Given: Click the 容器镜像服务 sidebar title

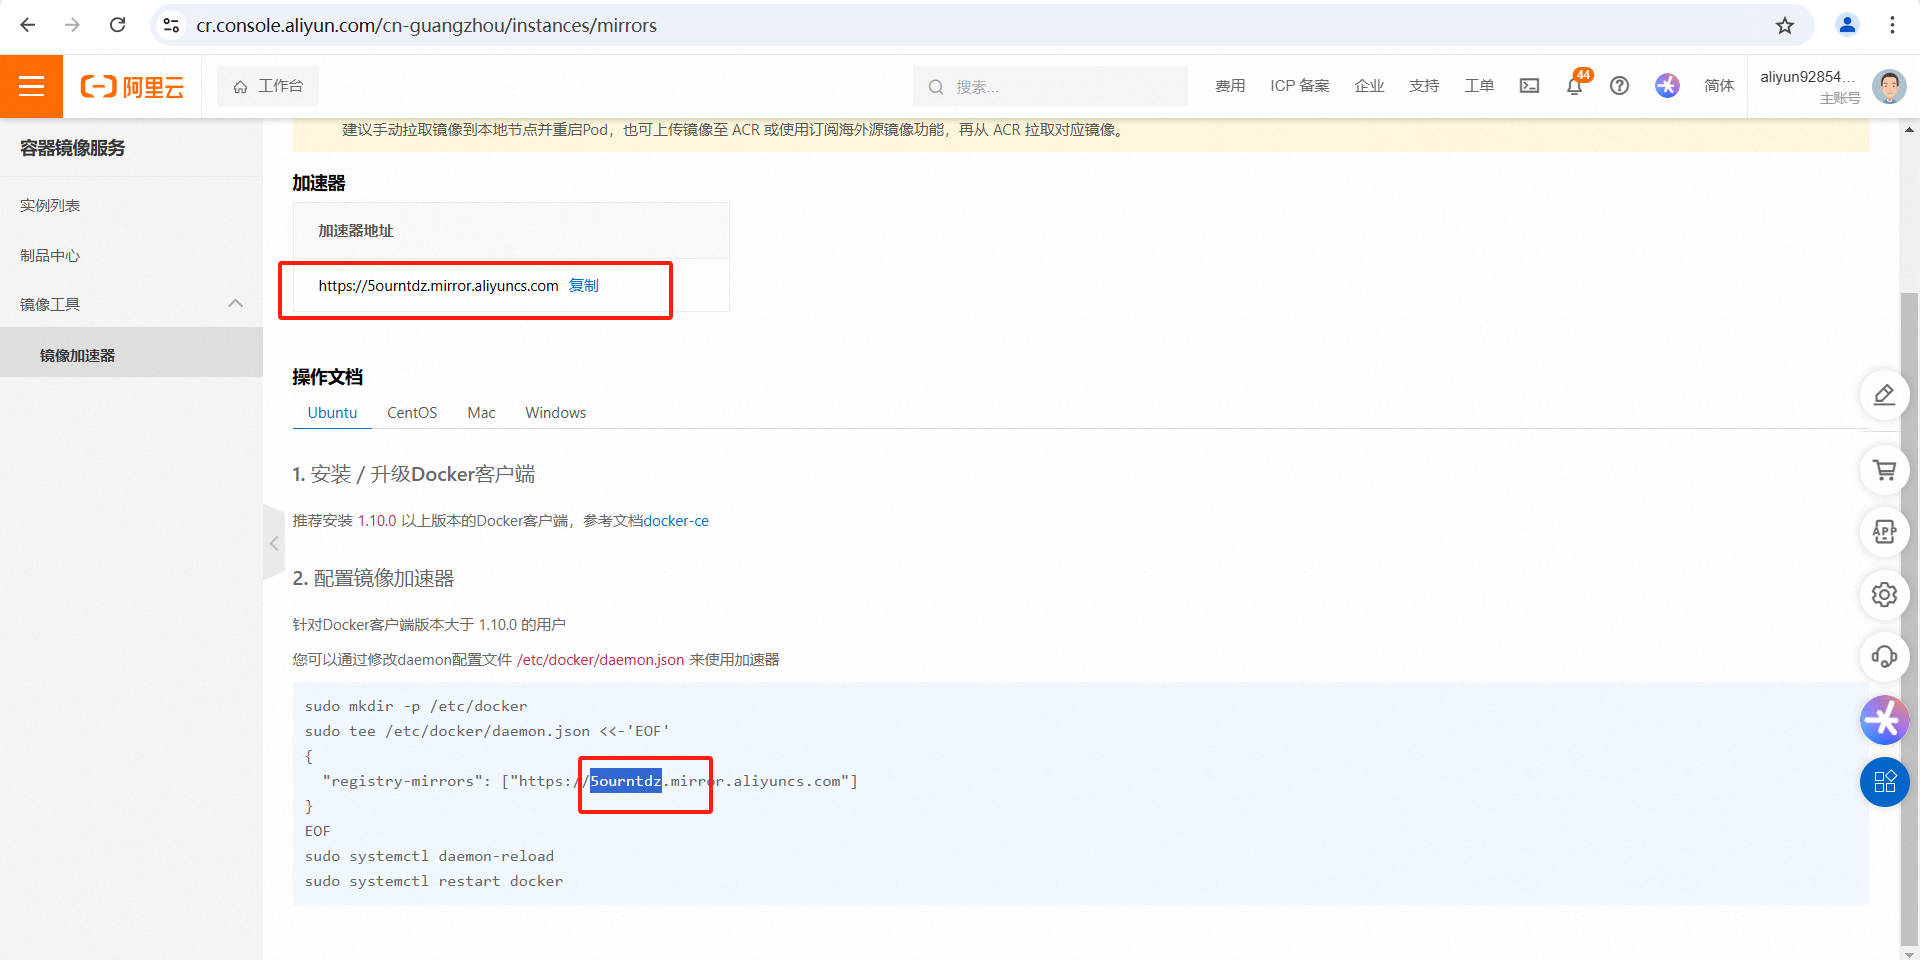Looking at the screenshot, I should pyautogui.click(x=73, y=148).
